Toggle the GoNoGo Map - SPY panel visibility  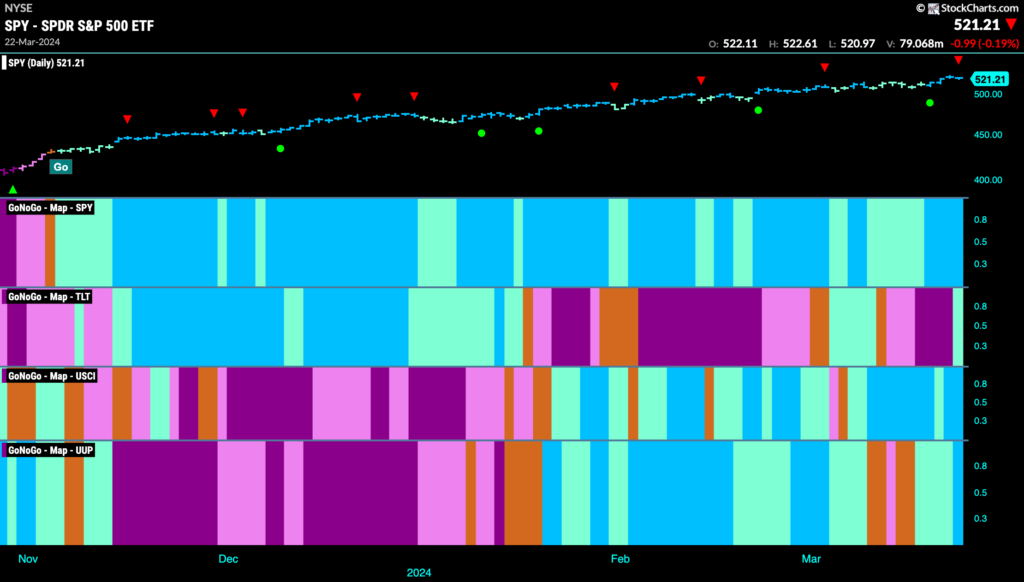click(x=49, y=208)
